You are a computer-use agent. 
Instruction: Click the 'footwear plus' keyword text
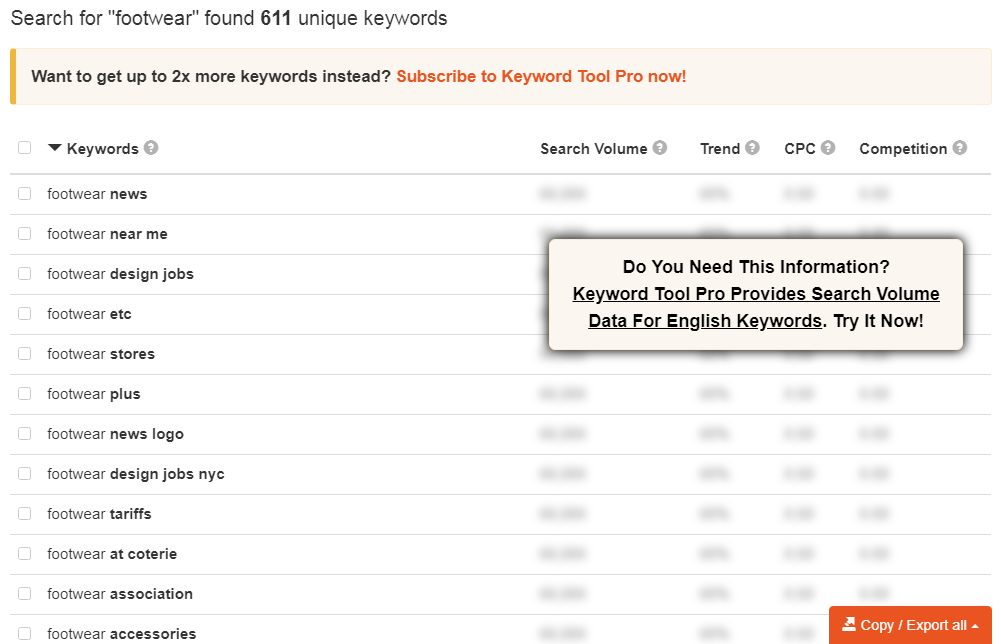point(94,394)
